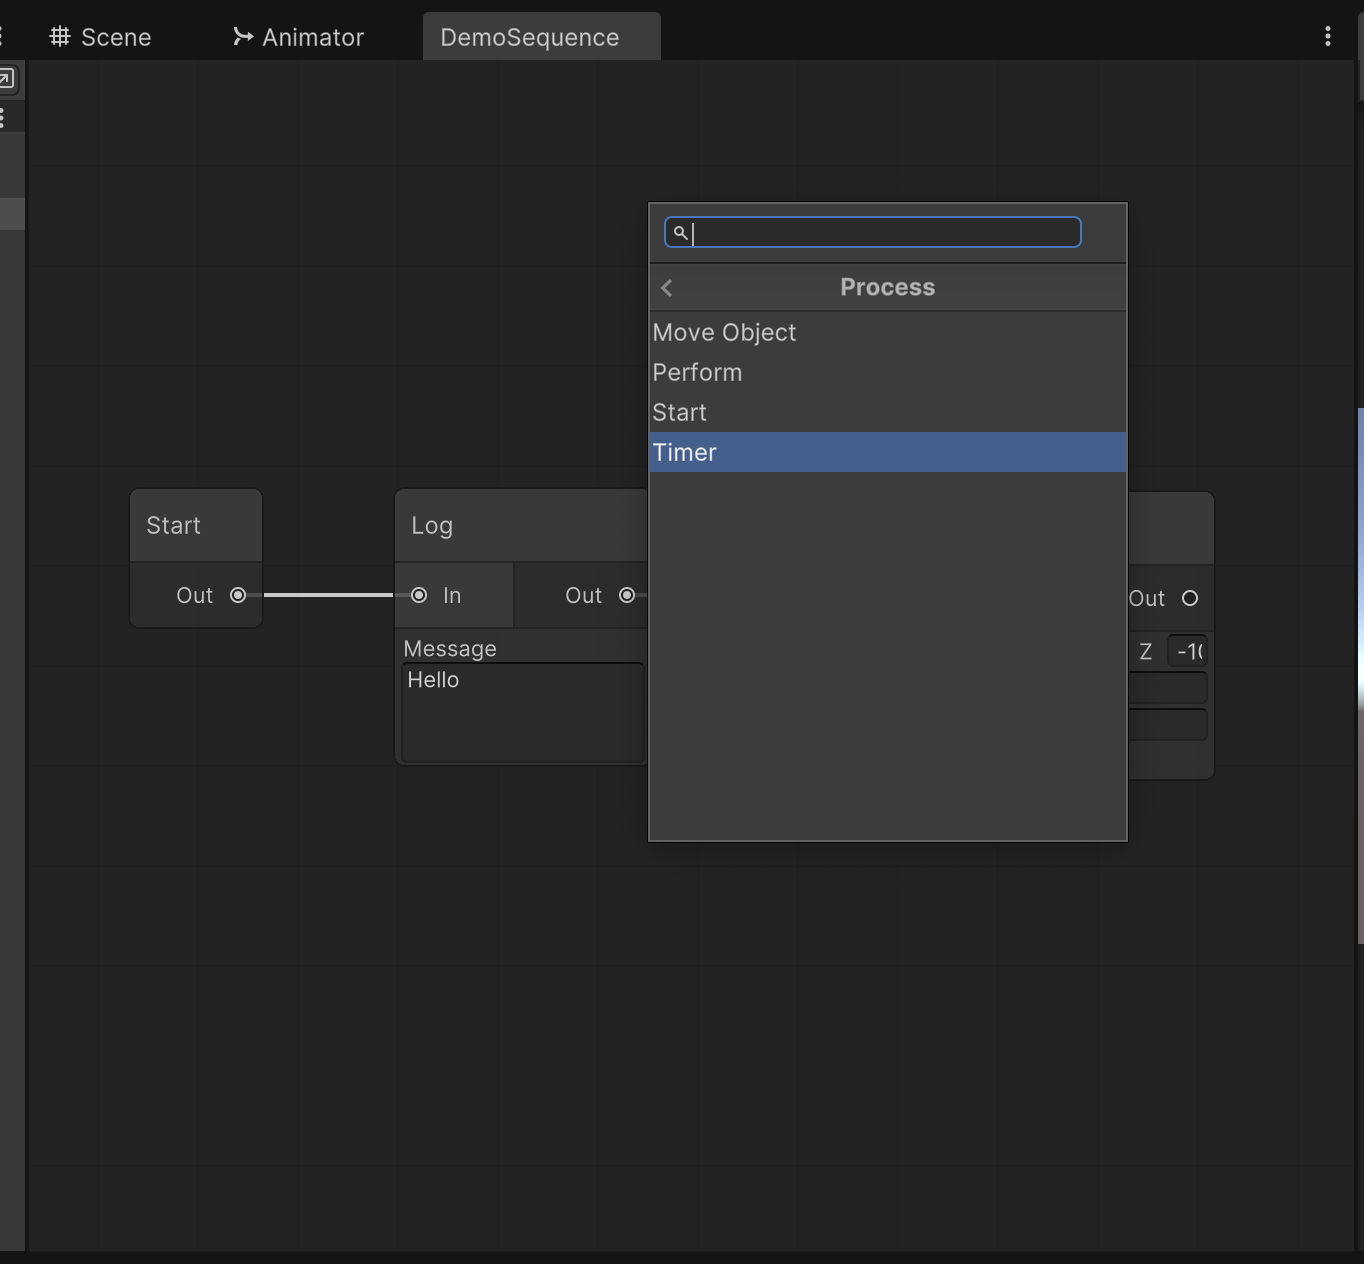Click the Out port on the right-side node
This screenshot has width=1364, height=1264.
pos(1191,598)
